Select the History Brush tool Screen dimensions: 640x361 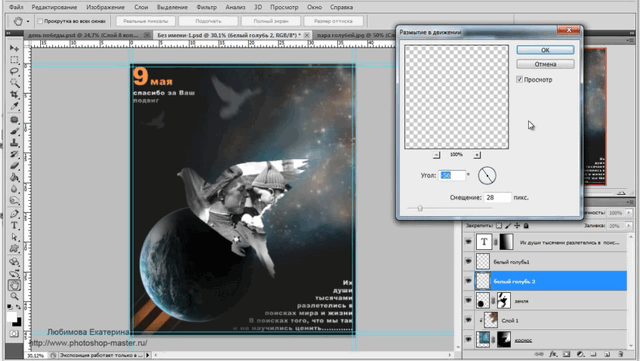pos(14,154)
